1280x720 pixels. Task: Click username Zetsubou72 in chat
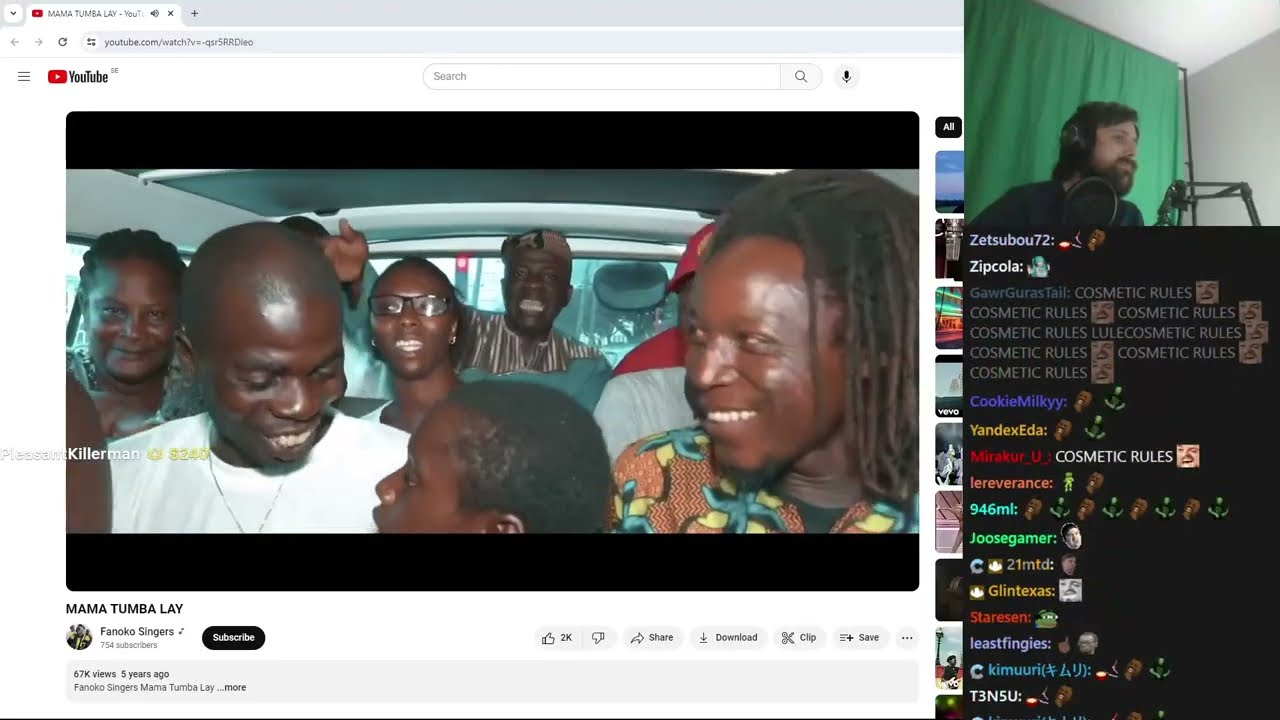point(1012,241)
